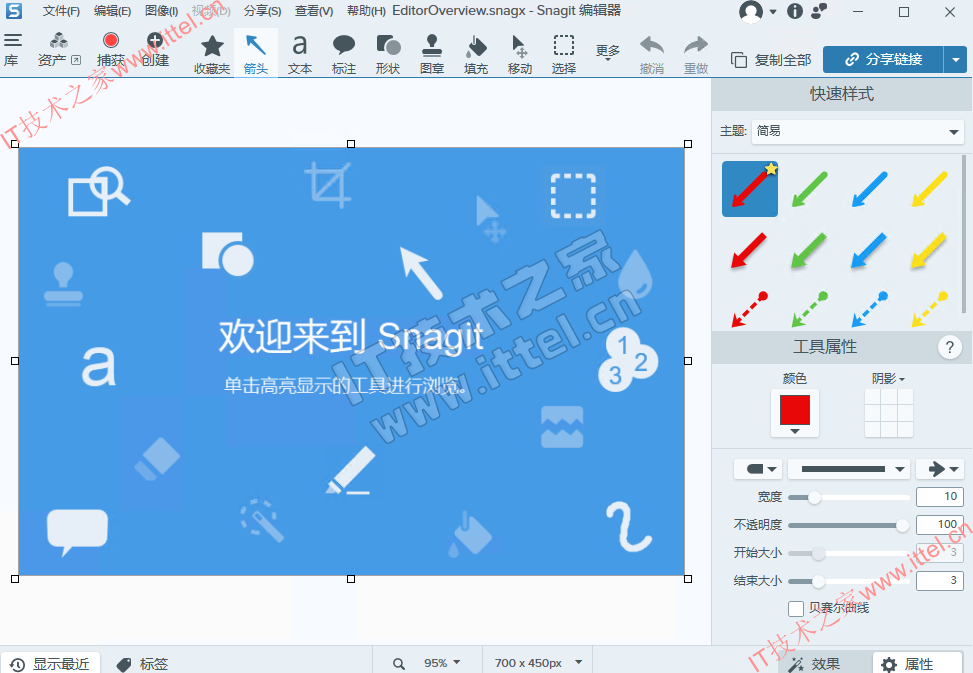Open the Edit (编辑) menu
This screenshot has width=973, height=673.
click(112, 11)
